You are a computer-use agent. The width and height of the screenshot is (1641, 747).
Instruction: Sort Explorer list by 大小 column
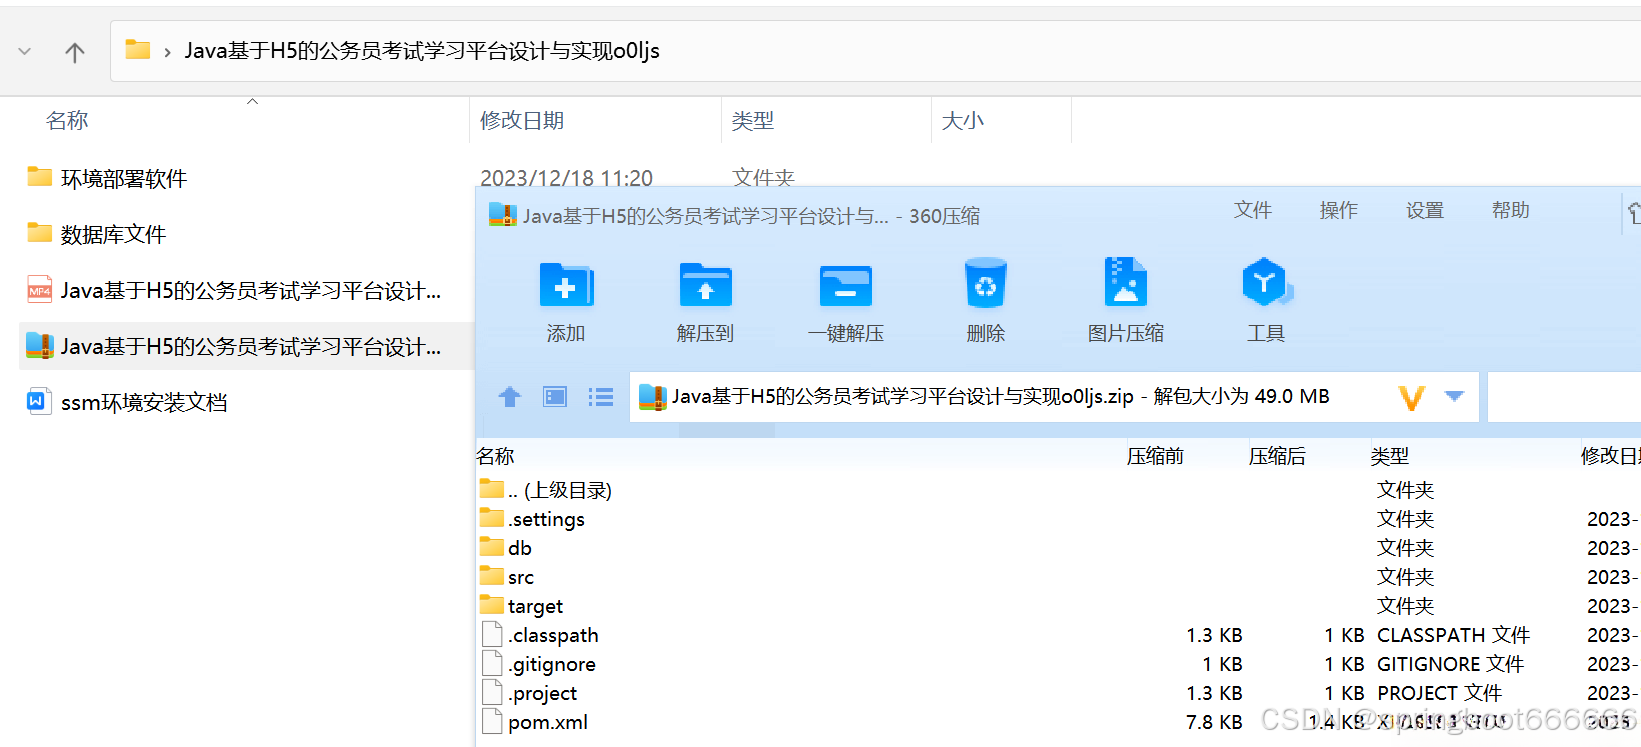tap(963, 120)
